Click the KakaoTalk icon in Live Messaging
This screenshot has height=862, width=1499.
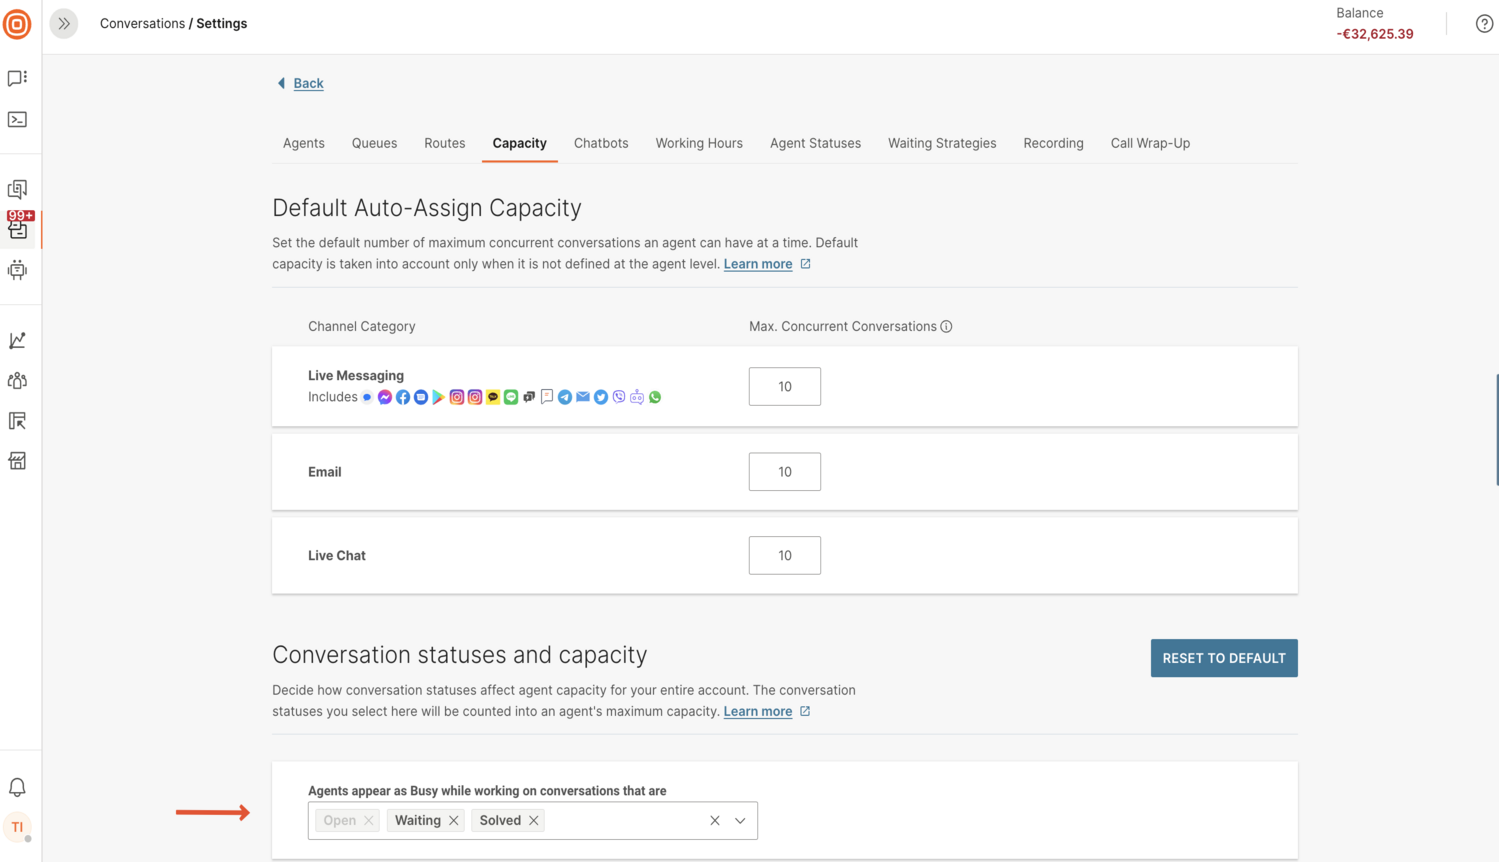point(493,397)
